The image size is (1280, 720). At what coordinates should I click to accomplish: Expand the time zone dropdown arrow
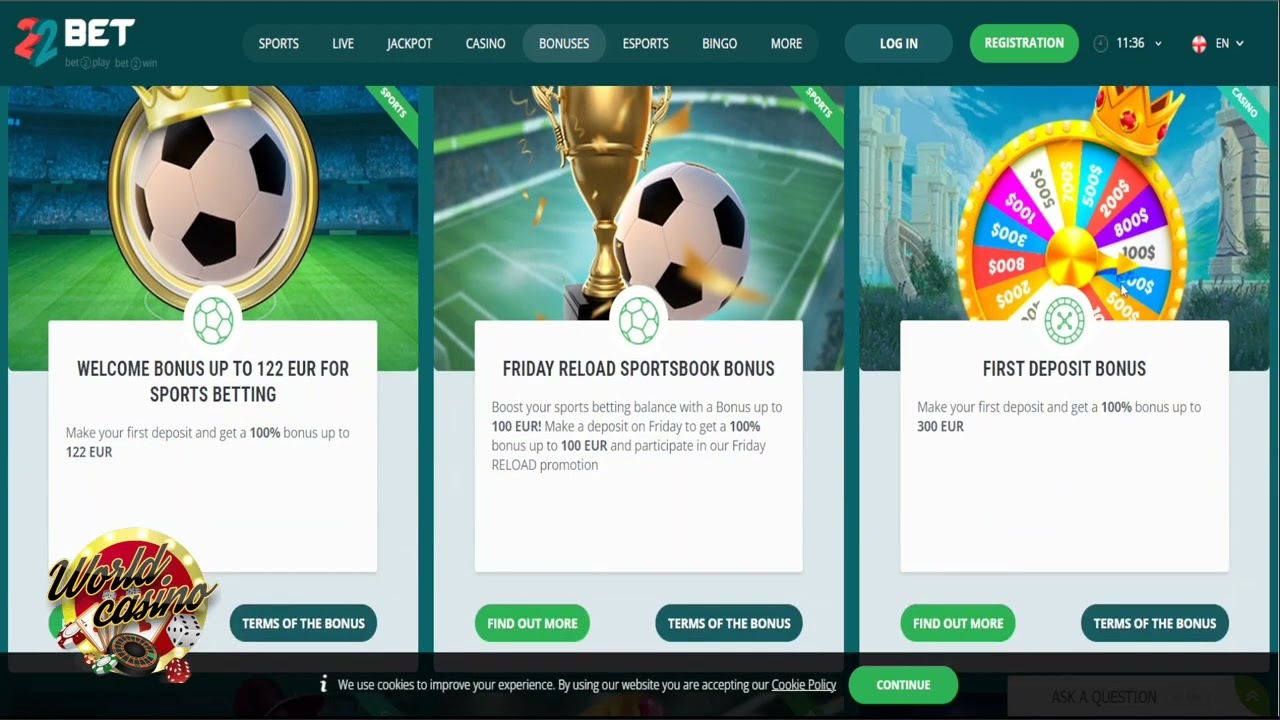(1158, 44)
